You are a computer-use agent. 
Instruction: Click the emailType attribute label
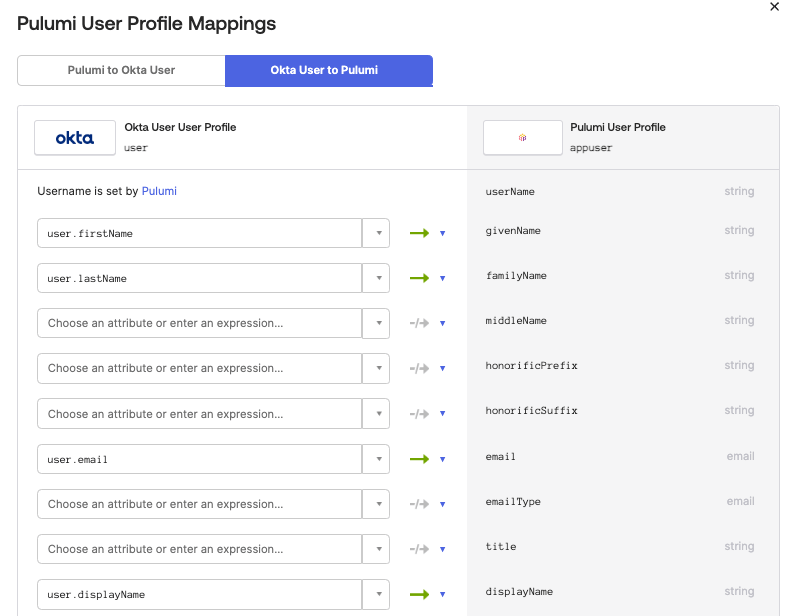513,501
